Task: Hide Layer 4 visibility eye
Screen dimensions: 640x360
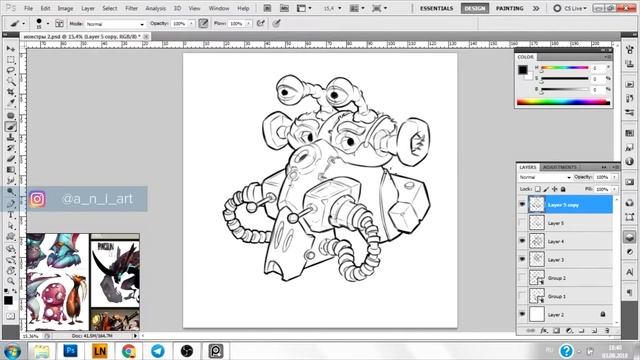Action: [x=522, y=241]
